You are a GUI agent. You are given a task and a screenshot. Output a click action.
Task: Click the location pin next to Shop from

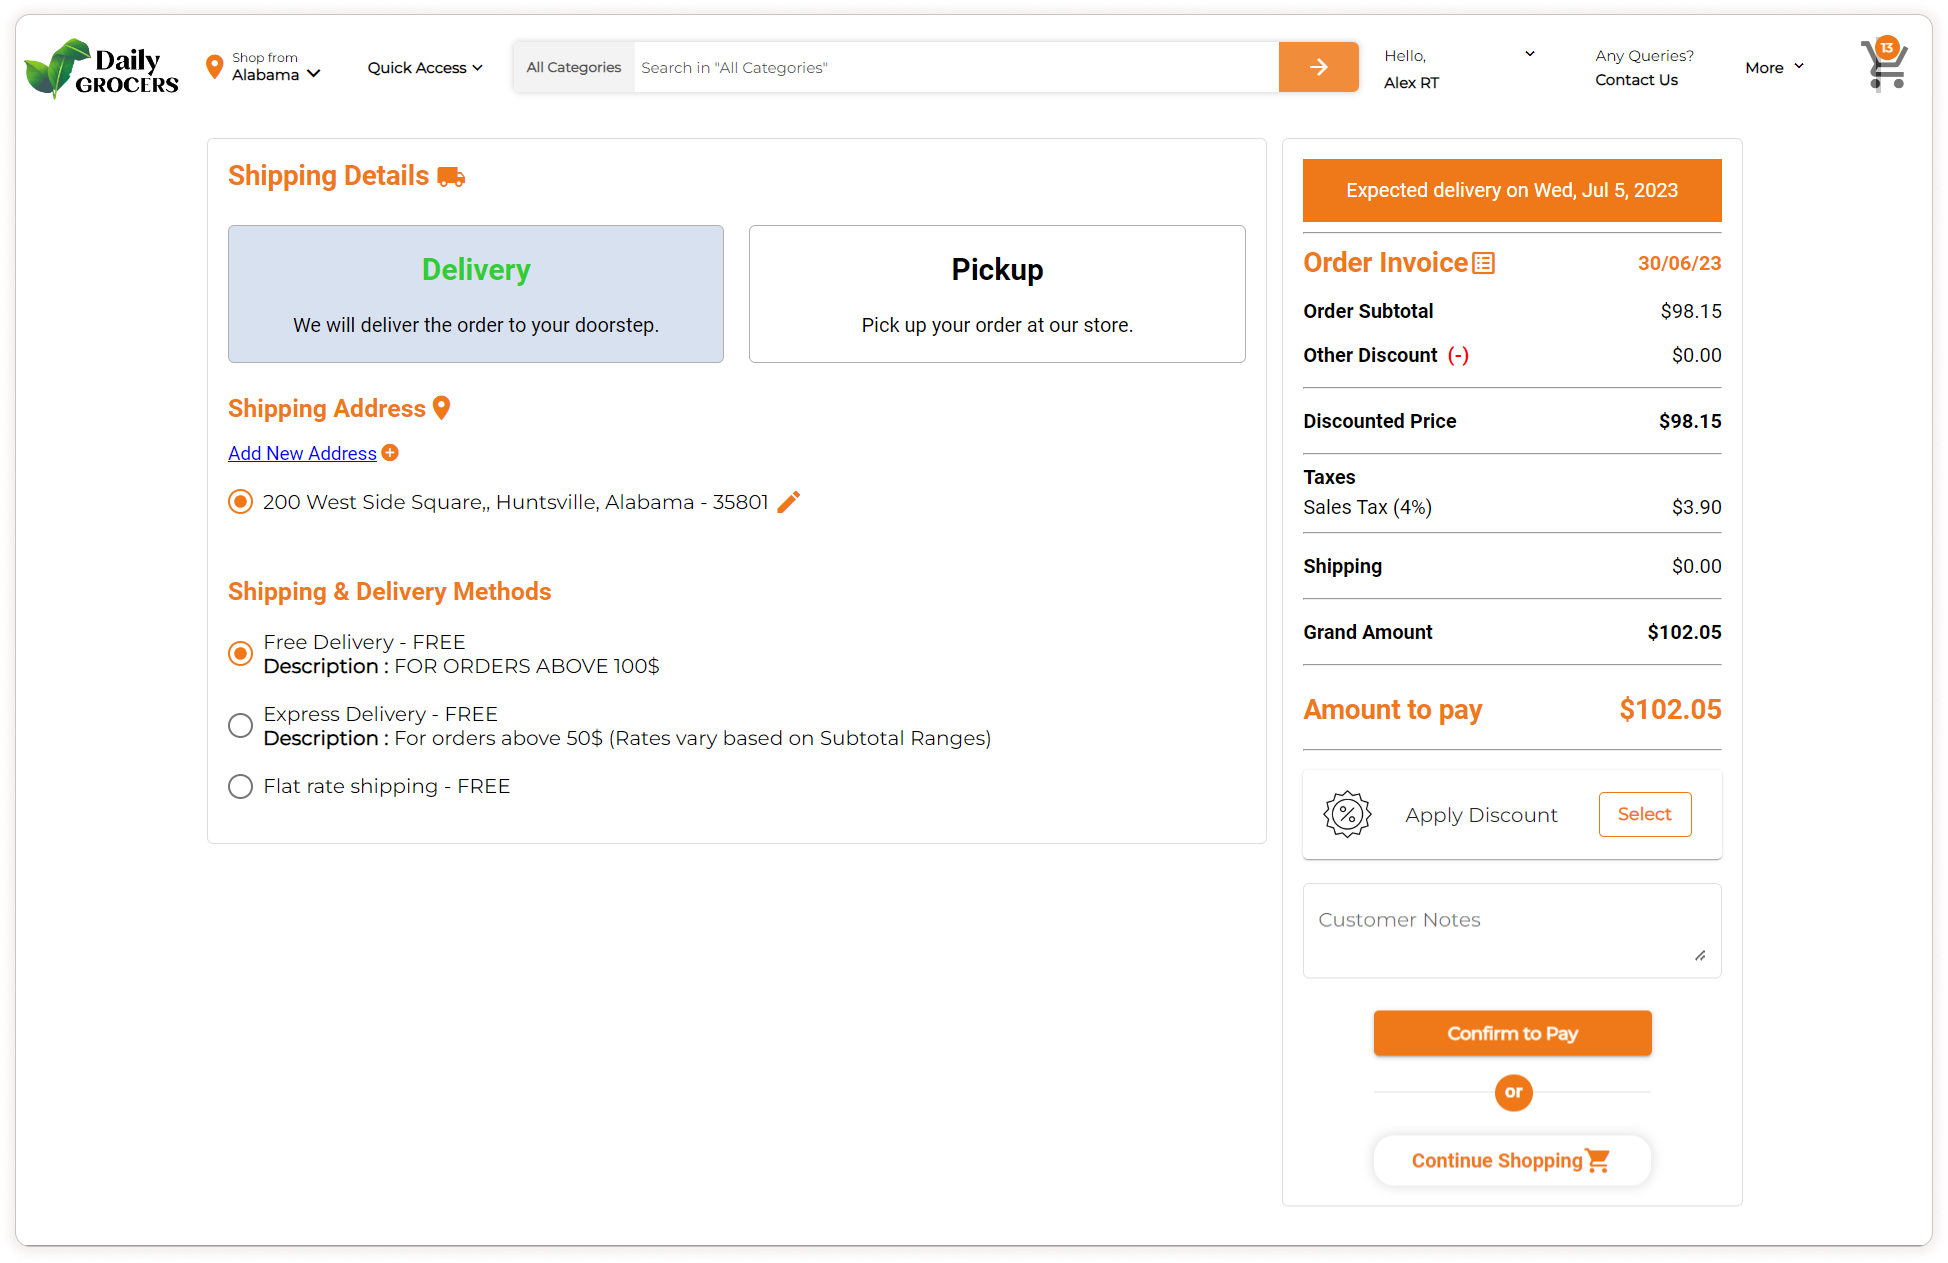click(214, 67)
